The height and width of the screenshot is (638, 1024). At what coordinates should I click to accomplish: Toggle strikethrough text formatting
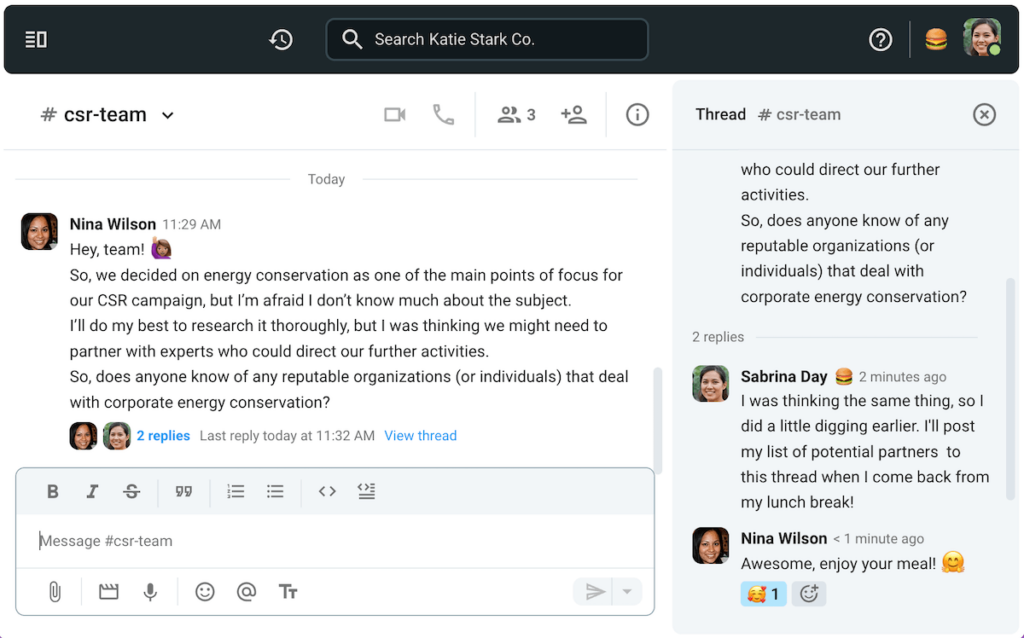click(x=132, y=491)
